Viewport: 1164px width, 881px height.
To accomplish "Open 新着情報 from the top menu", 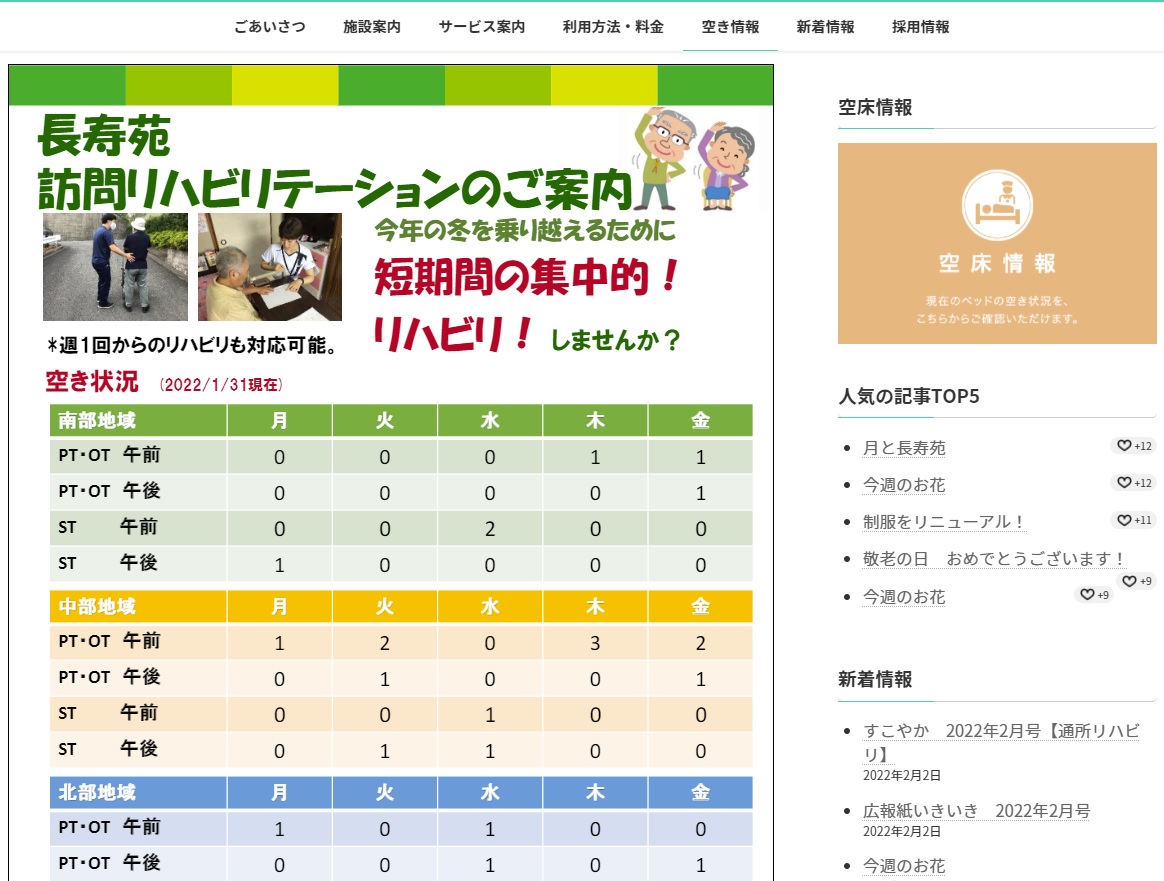I will coord(825,27).
